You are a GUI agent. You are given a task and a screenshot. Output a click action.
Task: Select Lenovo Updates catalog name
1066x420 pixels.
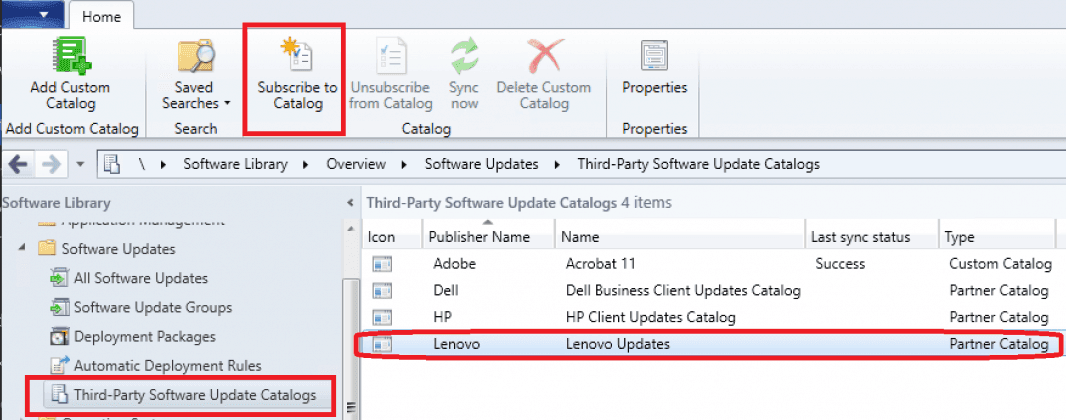point(617,345)
